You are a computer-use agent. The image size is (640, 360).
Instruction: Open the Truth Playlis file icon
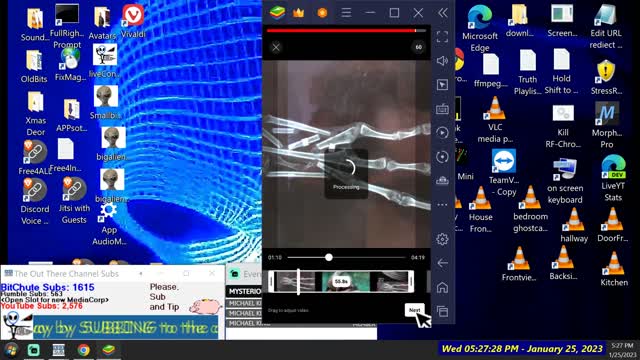tap(527, 73)
